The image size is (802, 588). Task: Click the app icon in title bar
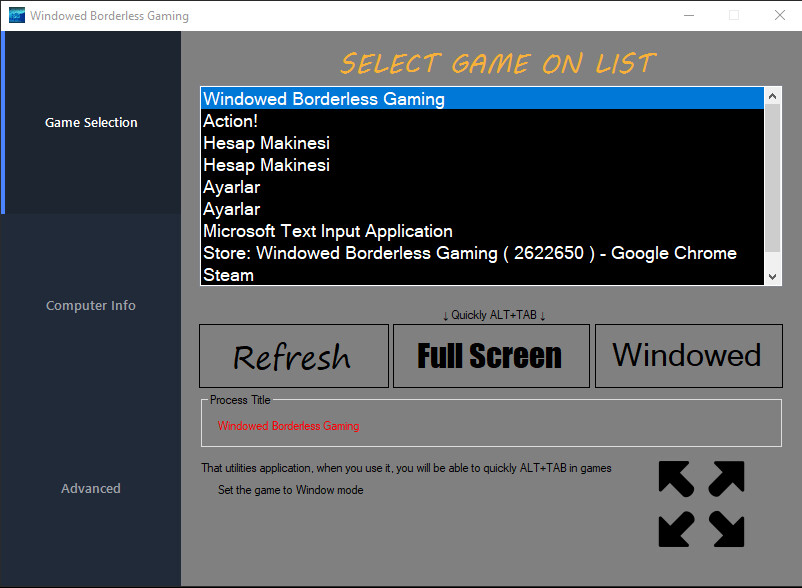pos(14,15)
